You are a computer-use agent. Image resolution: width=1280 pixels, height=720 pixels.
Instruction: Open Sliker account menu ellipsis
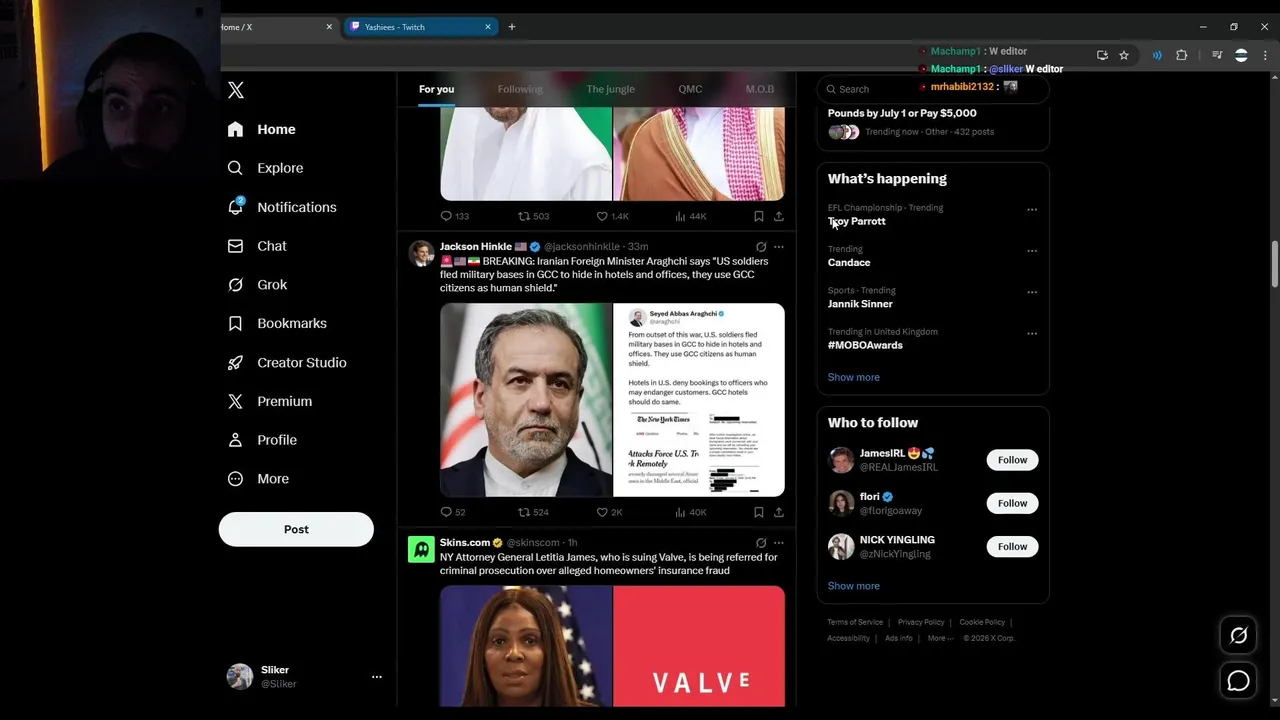[377, 677]
